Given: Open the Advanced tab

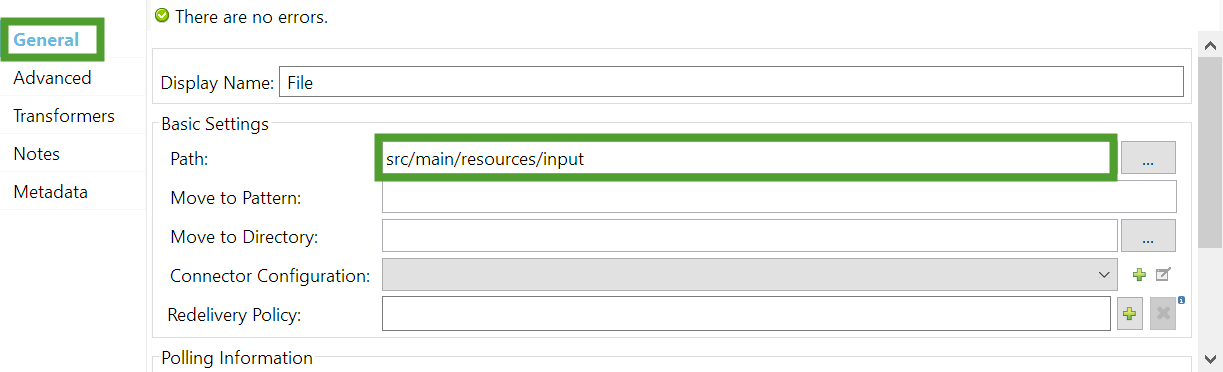Looking at the screenshot, I should click(52, 78).
